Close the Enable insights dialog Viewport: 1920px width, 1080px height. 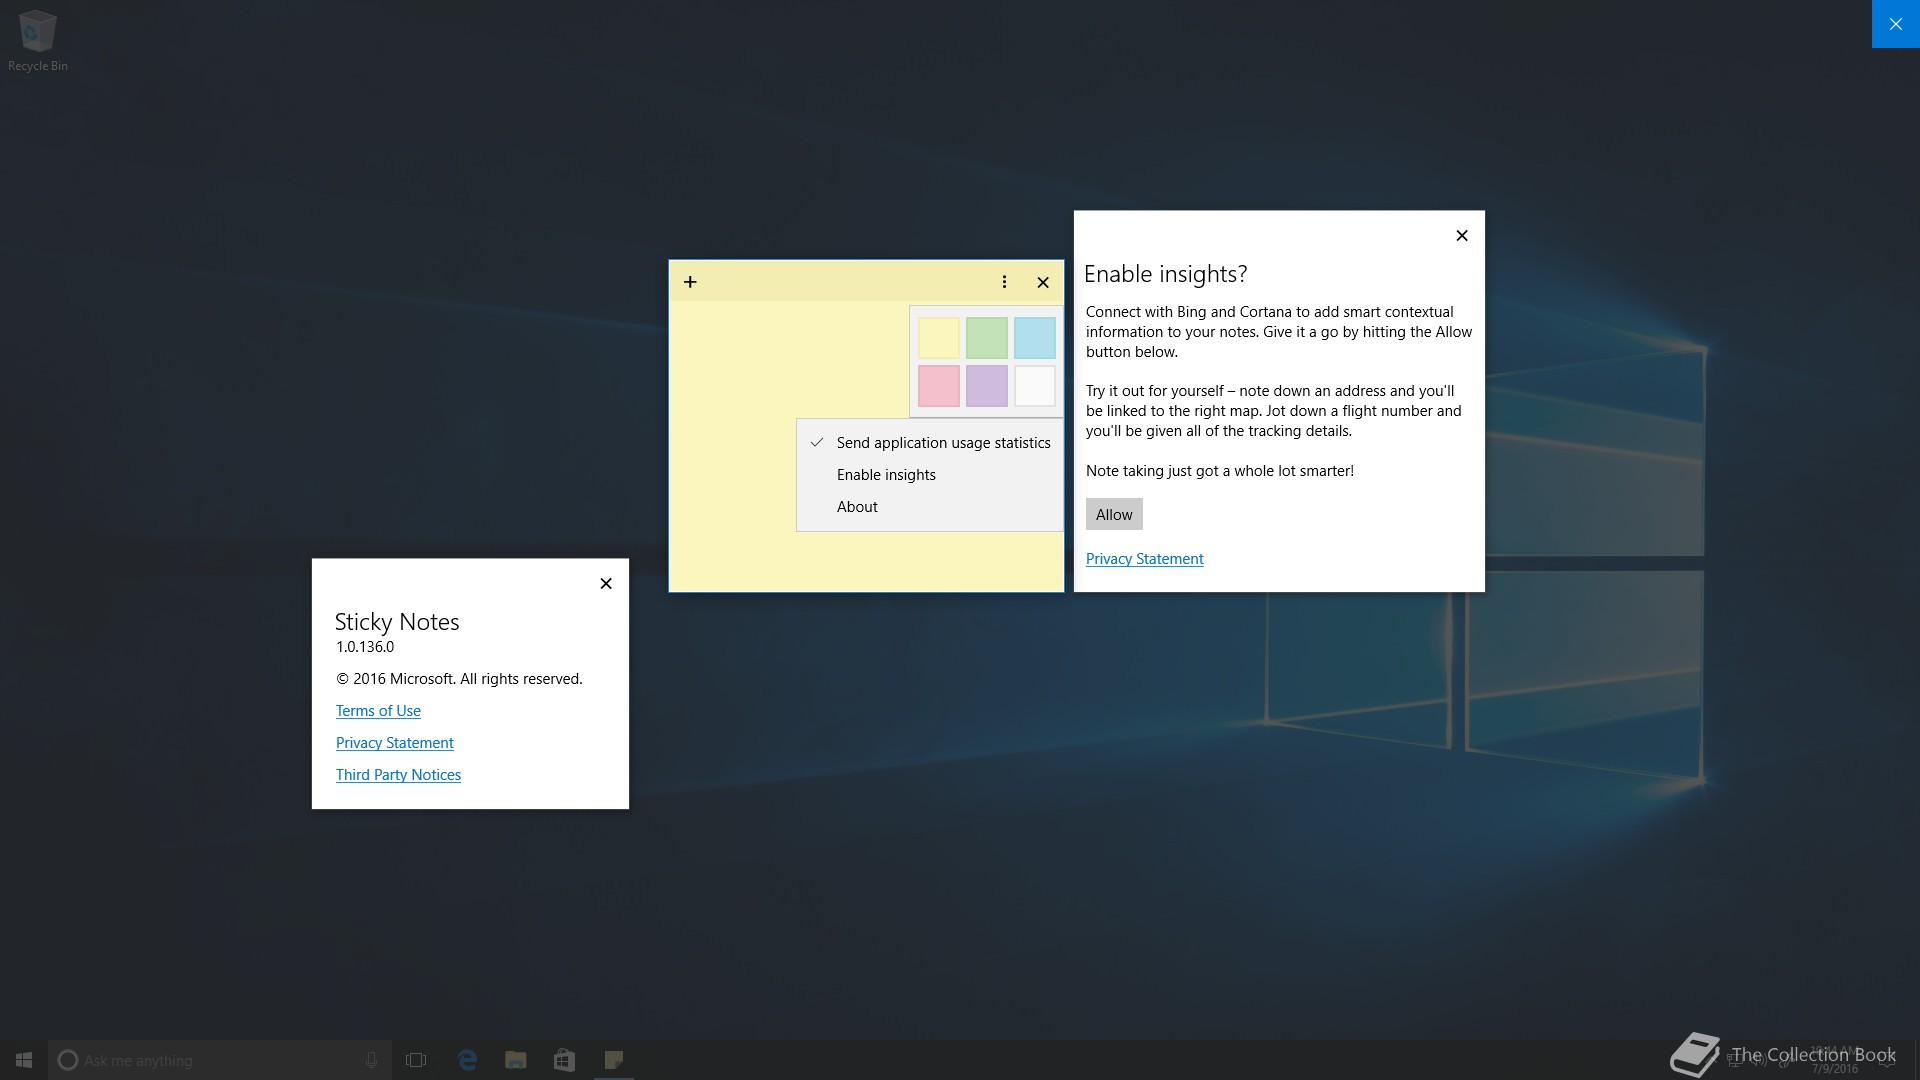[x=1462, y=236]
